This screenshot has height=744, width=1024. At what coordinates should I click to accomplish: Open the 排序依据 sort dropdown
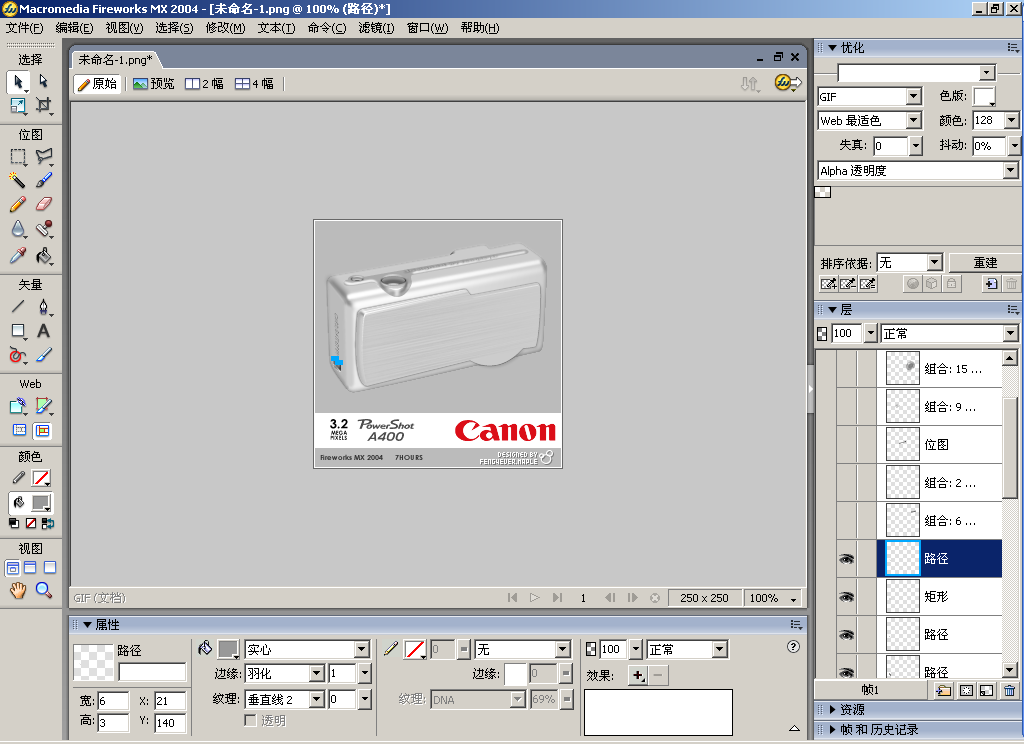[x=935, y=263]
